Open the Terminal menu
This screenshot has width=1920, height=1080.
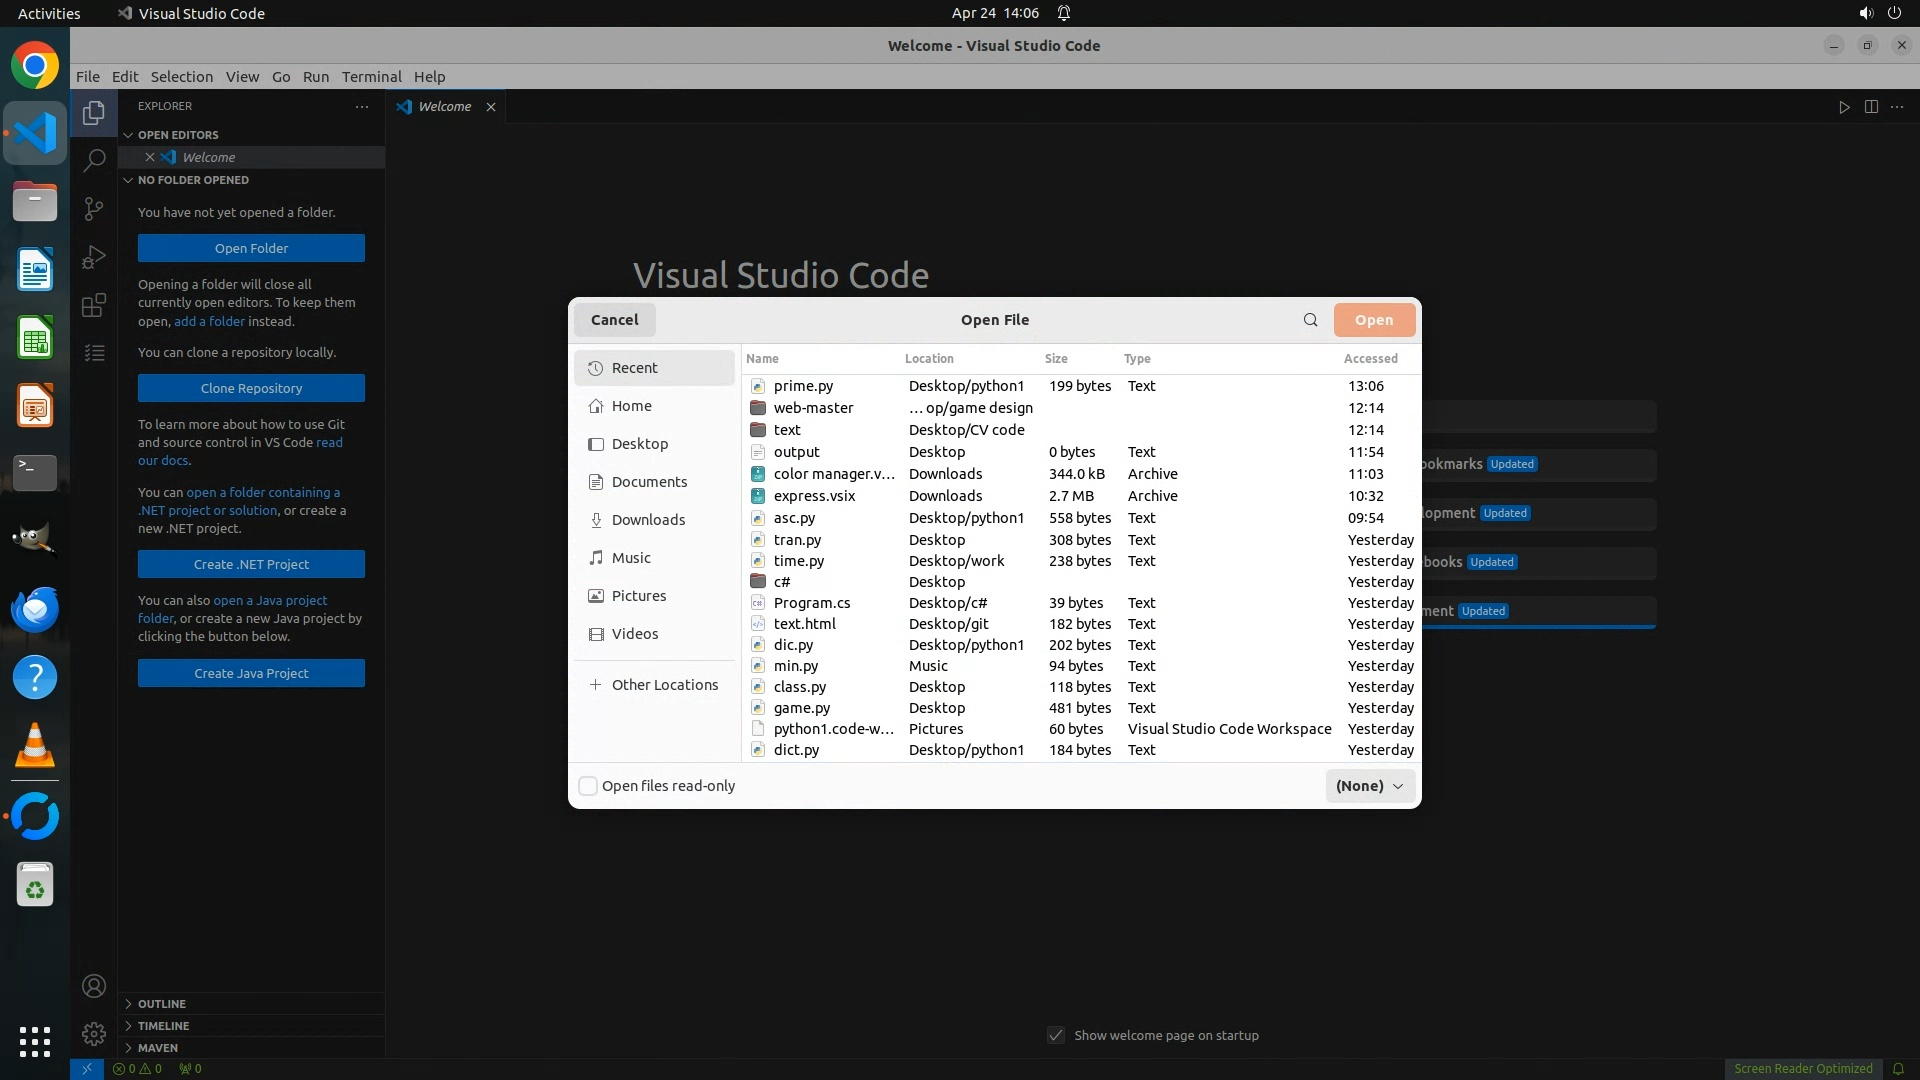pos(371,77)
